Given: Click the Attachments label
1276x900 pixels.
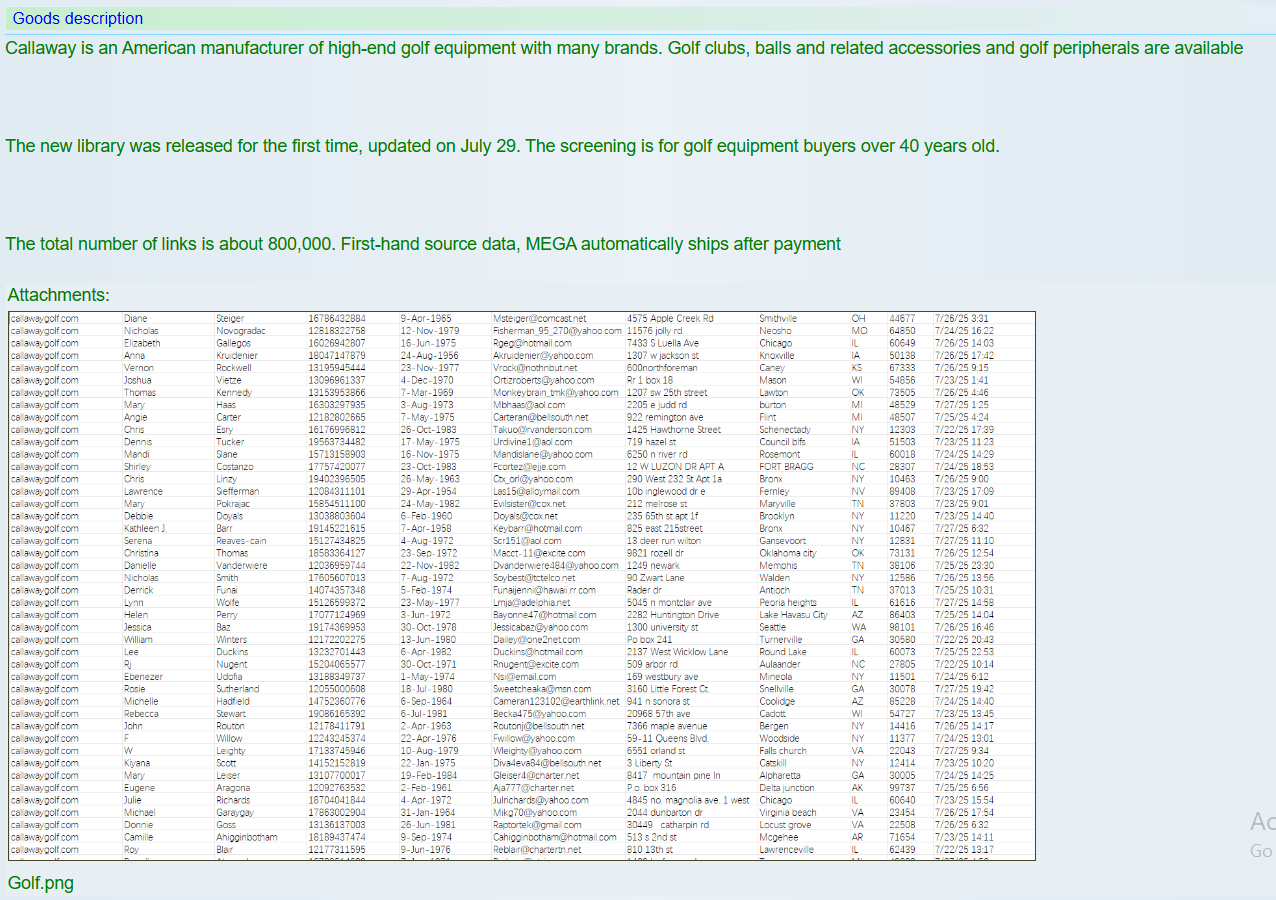Looking at the screenshot, I should [58, 295].
